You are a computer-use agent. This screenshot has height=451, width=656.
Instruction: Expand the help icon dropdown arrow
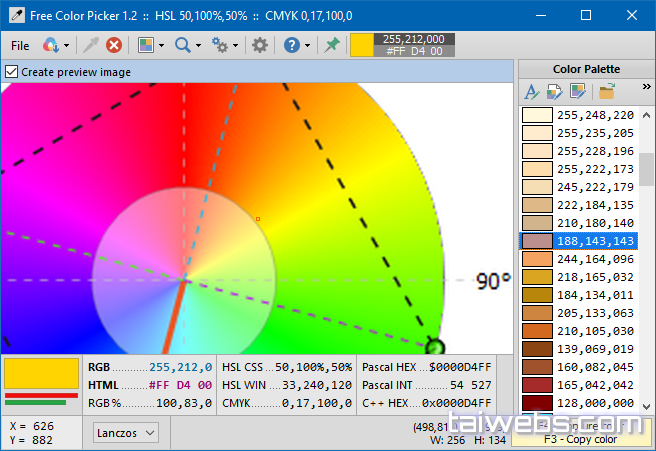pos(308,45)
